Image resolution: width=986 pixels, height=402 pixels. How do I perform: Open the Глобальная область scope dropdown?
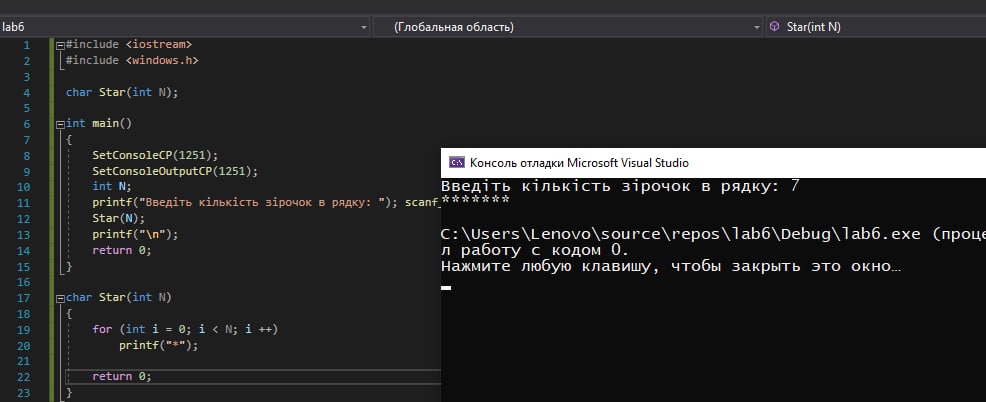click(x=567, y=27)
